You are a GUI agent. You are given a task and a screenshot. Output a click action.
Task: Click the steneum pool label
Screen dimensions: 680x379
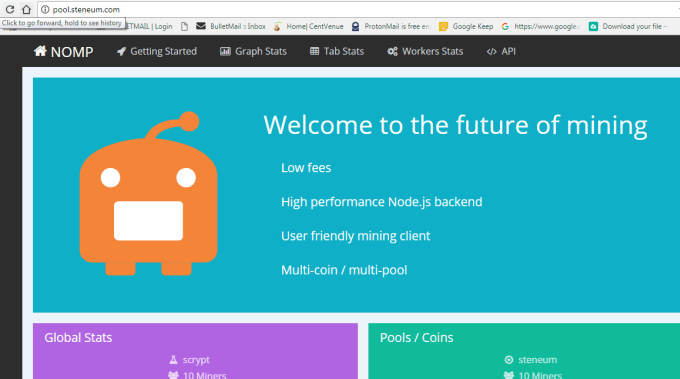point(538,360)
